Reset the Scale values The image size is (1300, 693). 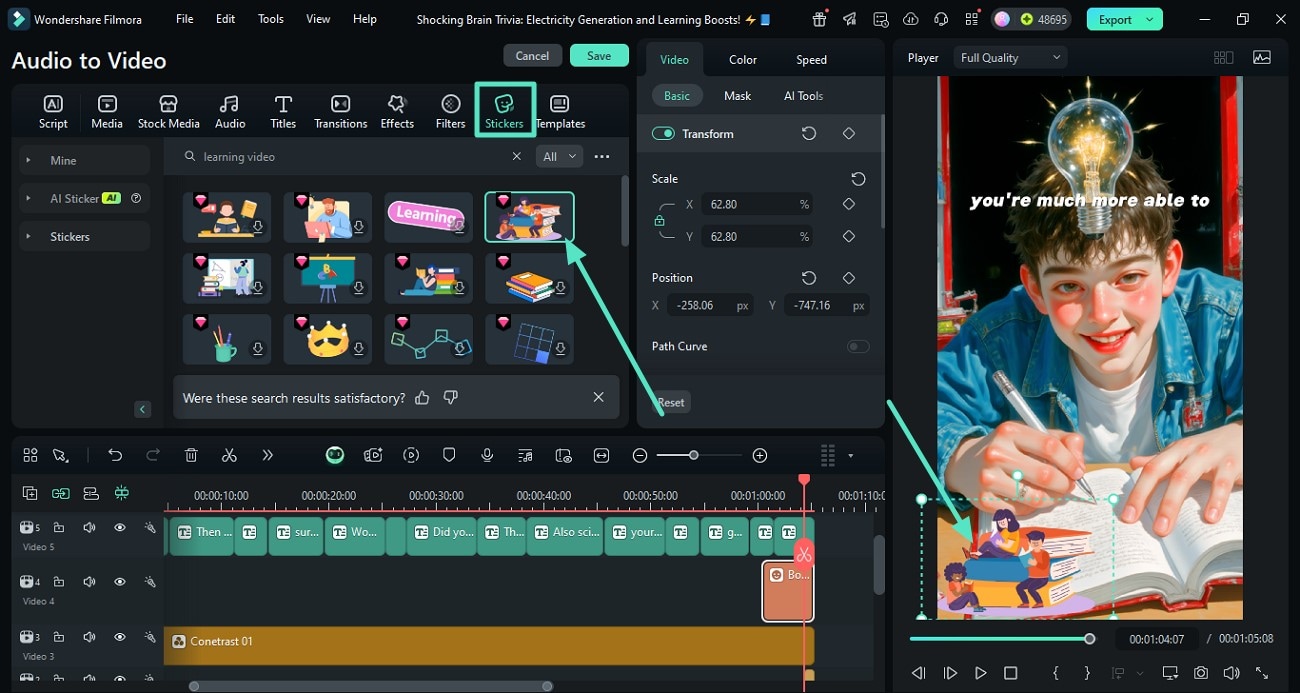(x=858, y=179)
